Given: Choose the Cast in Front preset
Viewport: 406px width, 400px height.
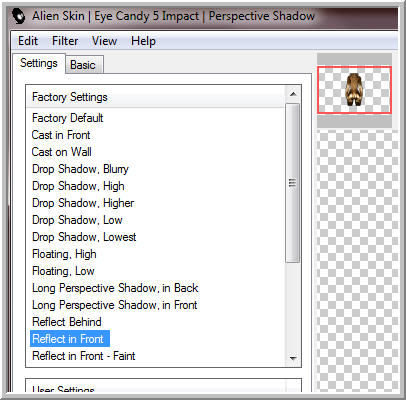Looking at the screenshot, I should [61, 135].
